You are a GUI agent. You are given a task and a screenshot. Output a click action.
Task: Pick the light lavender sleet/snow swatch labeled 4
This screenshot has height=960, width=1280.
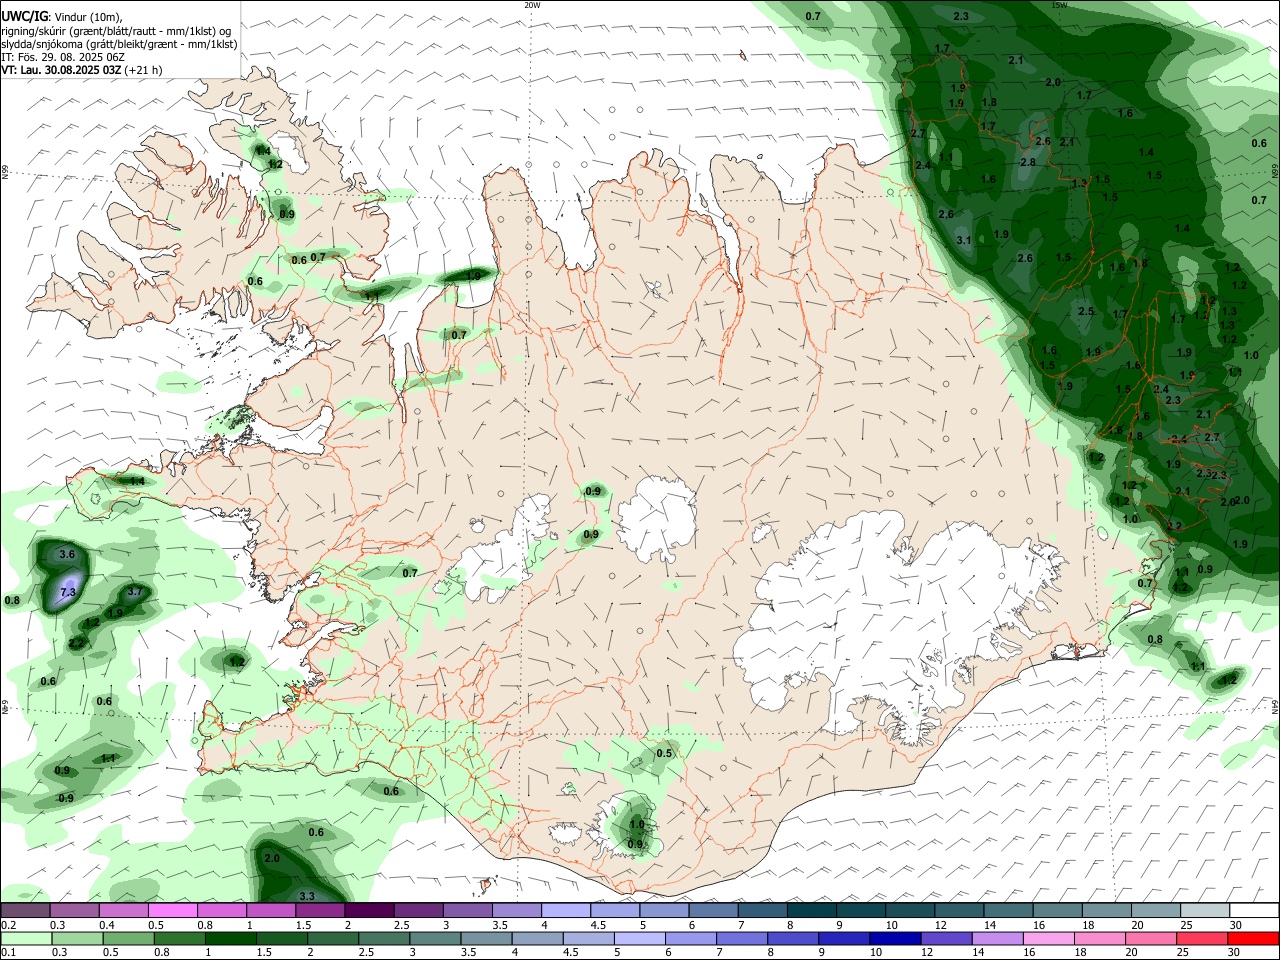click(564, 910)
